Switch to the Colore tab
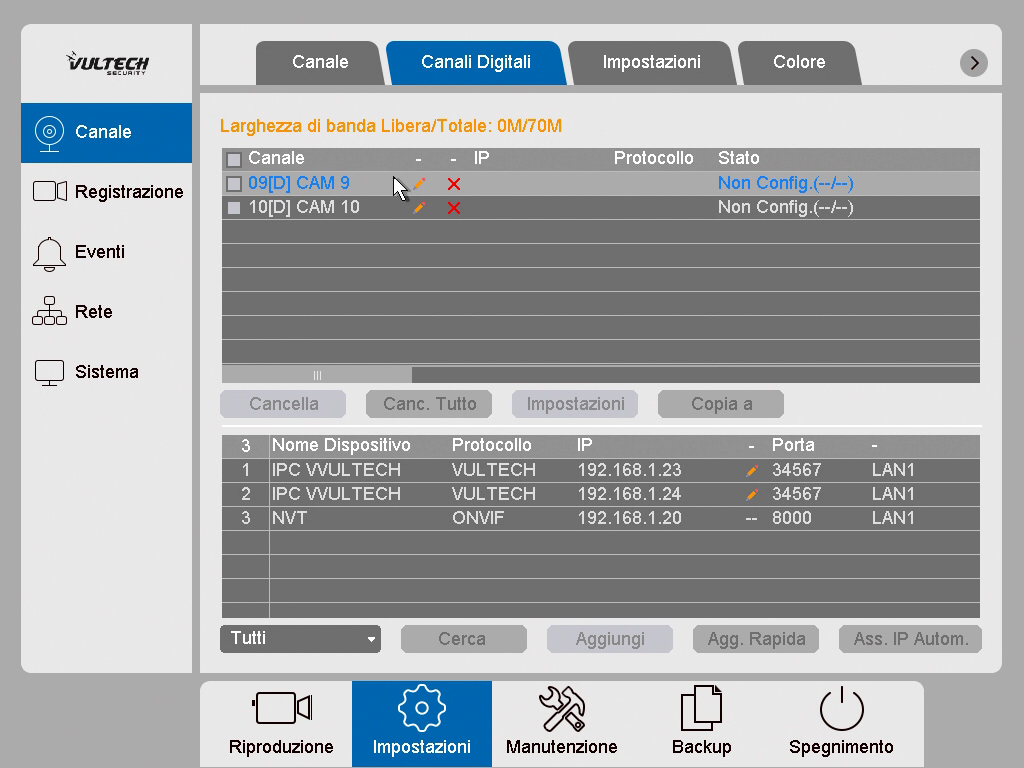Screen dimensions: 1024x768 tap(799, 62)
